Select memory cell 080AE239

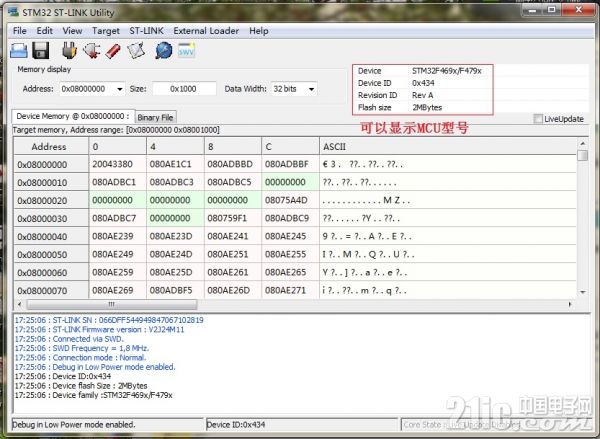tap(117, 236)
